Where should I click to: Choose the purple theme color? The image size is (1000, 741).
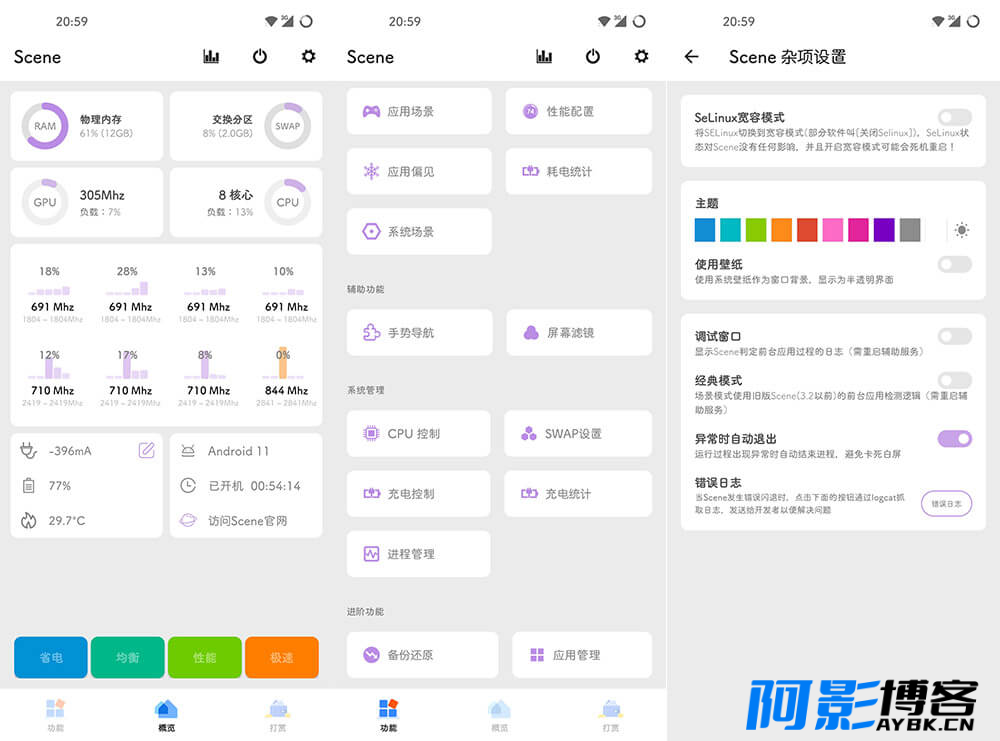(x=884, y=230)
